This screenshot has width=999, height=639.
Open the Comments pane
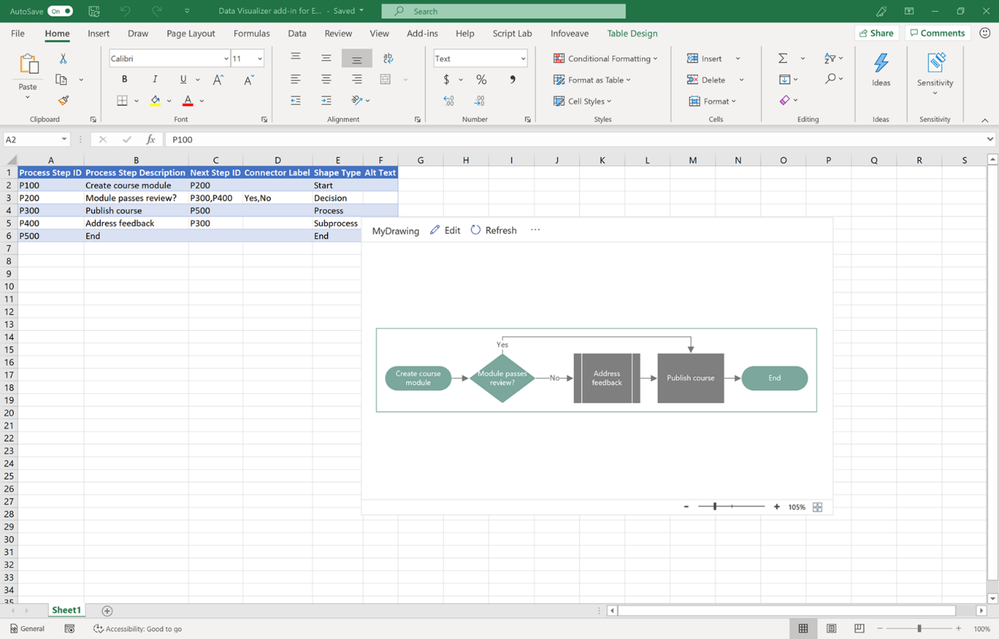pos(937,33)
